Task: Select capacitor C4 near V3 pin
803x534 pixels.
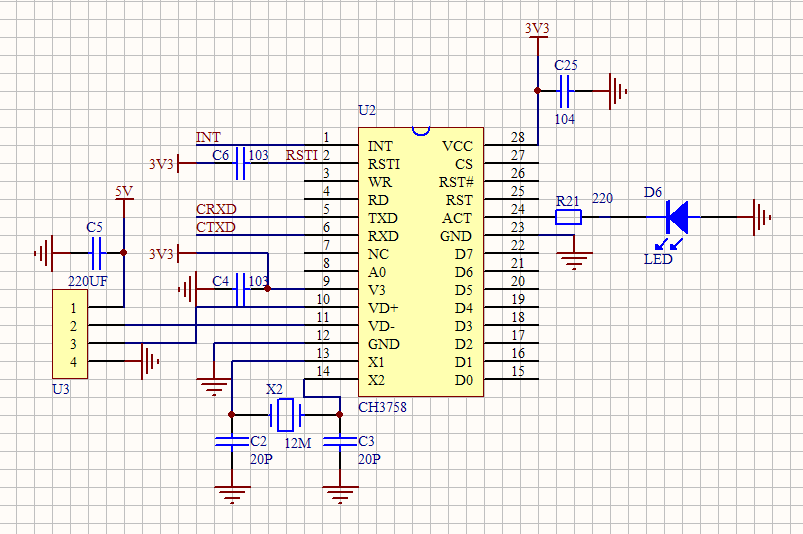Action: click(x=240, y=290)
